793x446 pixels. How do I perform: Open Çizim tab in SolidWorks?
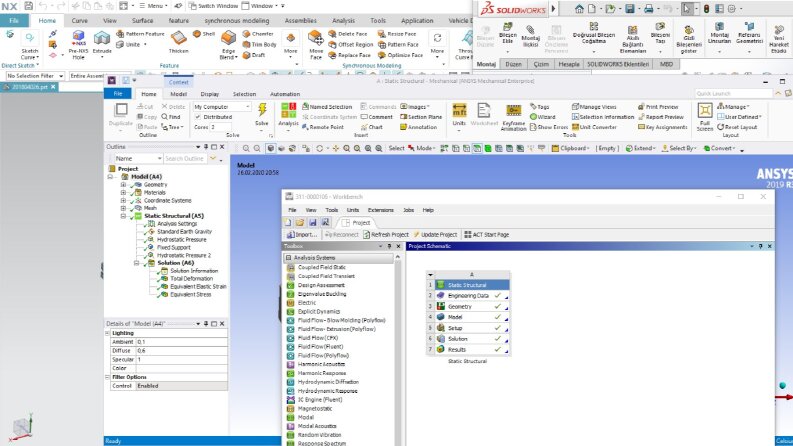541,64
